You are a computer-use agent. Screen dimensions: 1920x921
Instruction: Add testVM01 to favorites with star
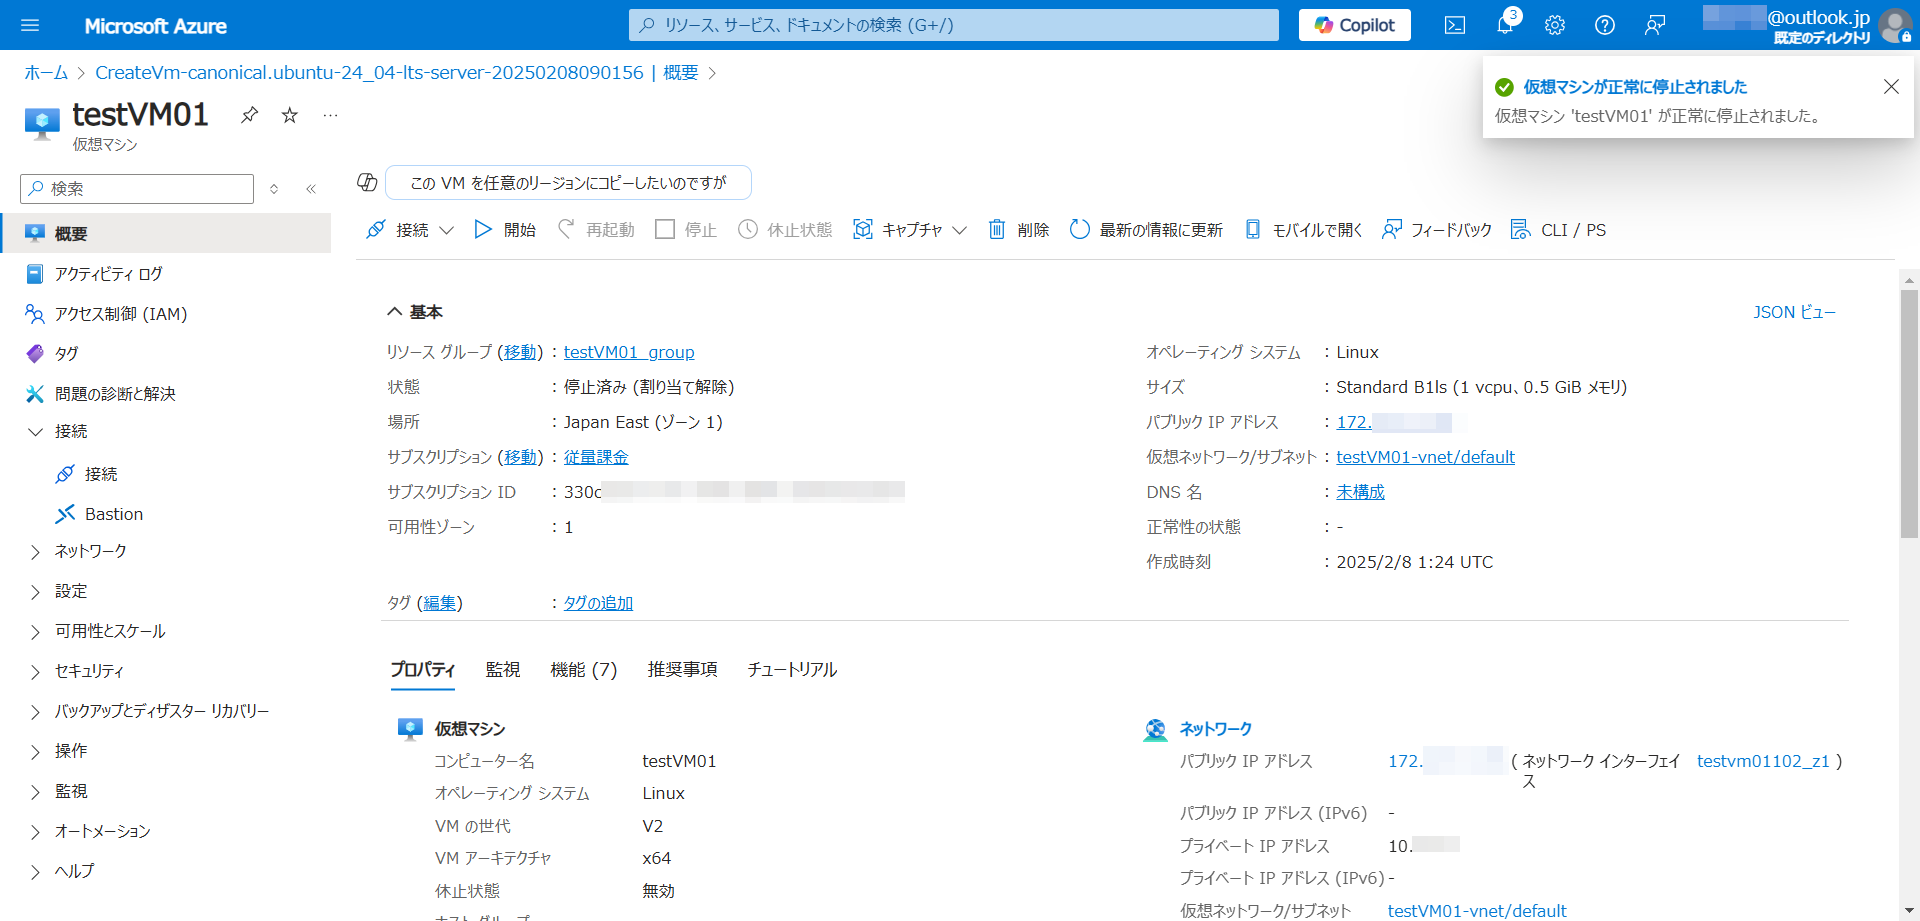pyautogui.click(x=290, y=115)
